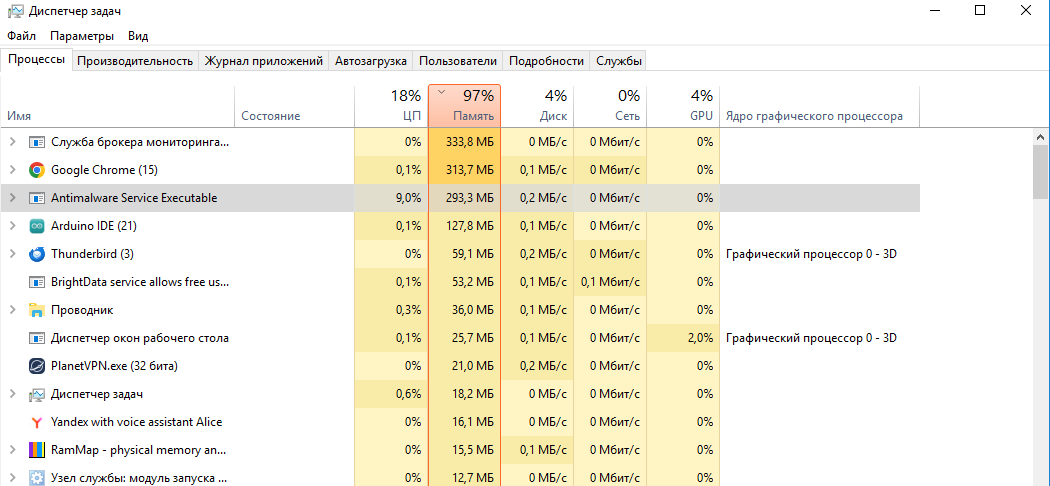Click the RamMap process icon
The height and width of the screenshot is (486, 1050).
tap(37, 450)
